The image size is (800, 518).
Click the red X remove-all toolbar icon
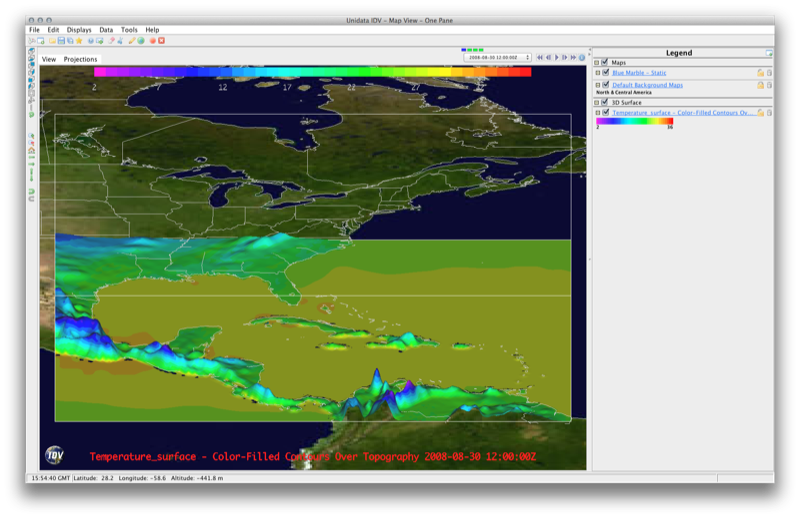(161, 41)
